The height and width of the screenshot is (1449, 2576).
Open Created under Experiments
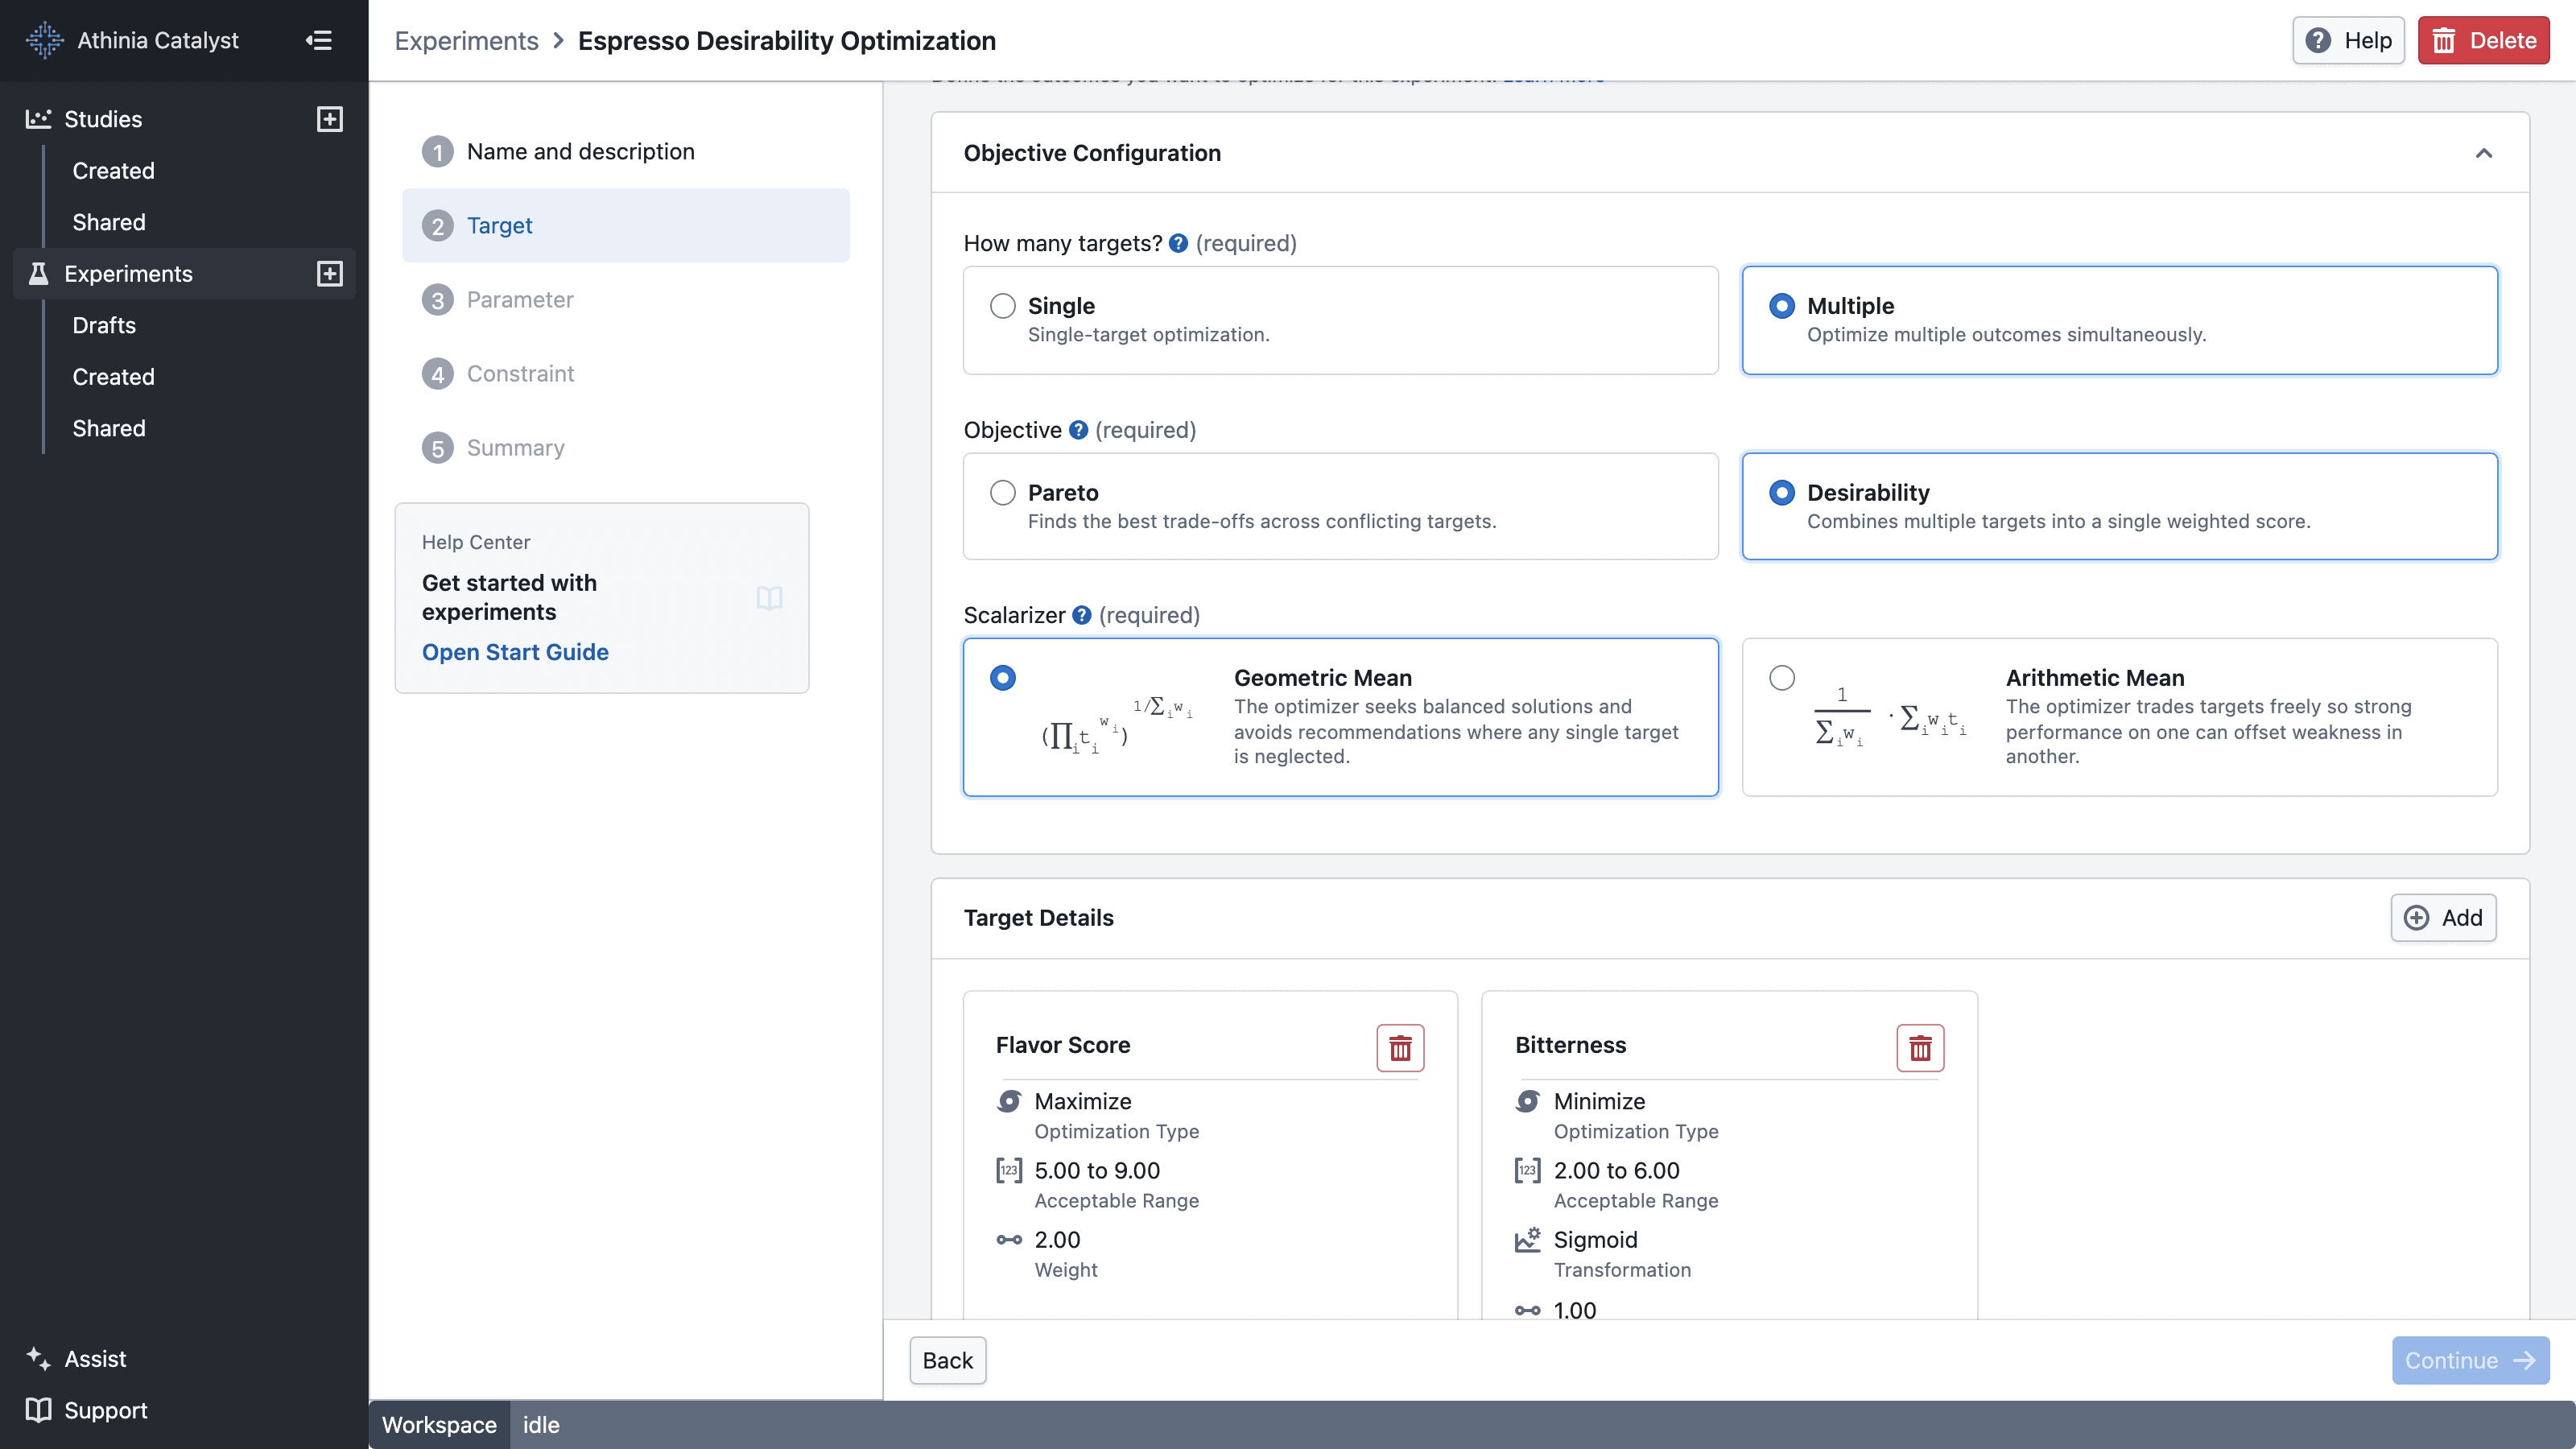coord(113,377)
